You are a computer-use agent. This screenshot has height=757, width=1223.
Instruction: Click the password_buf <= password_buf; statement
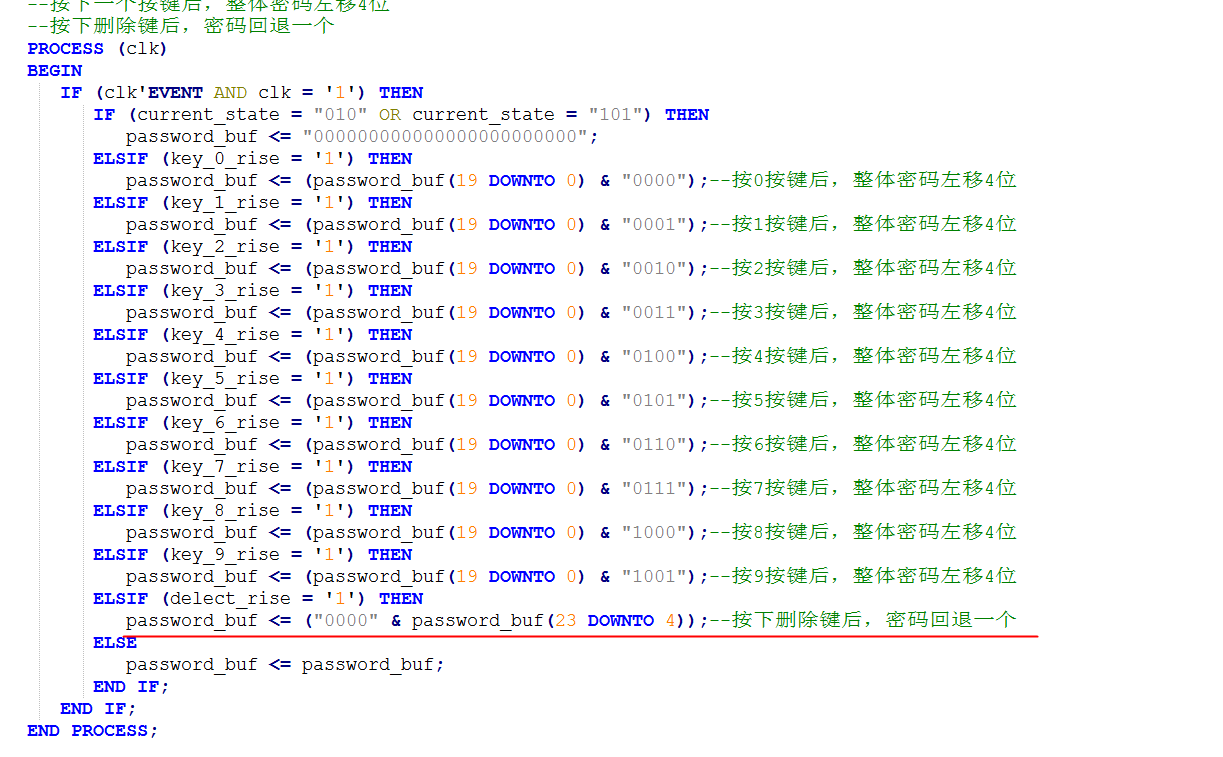285,664
